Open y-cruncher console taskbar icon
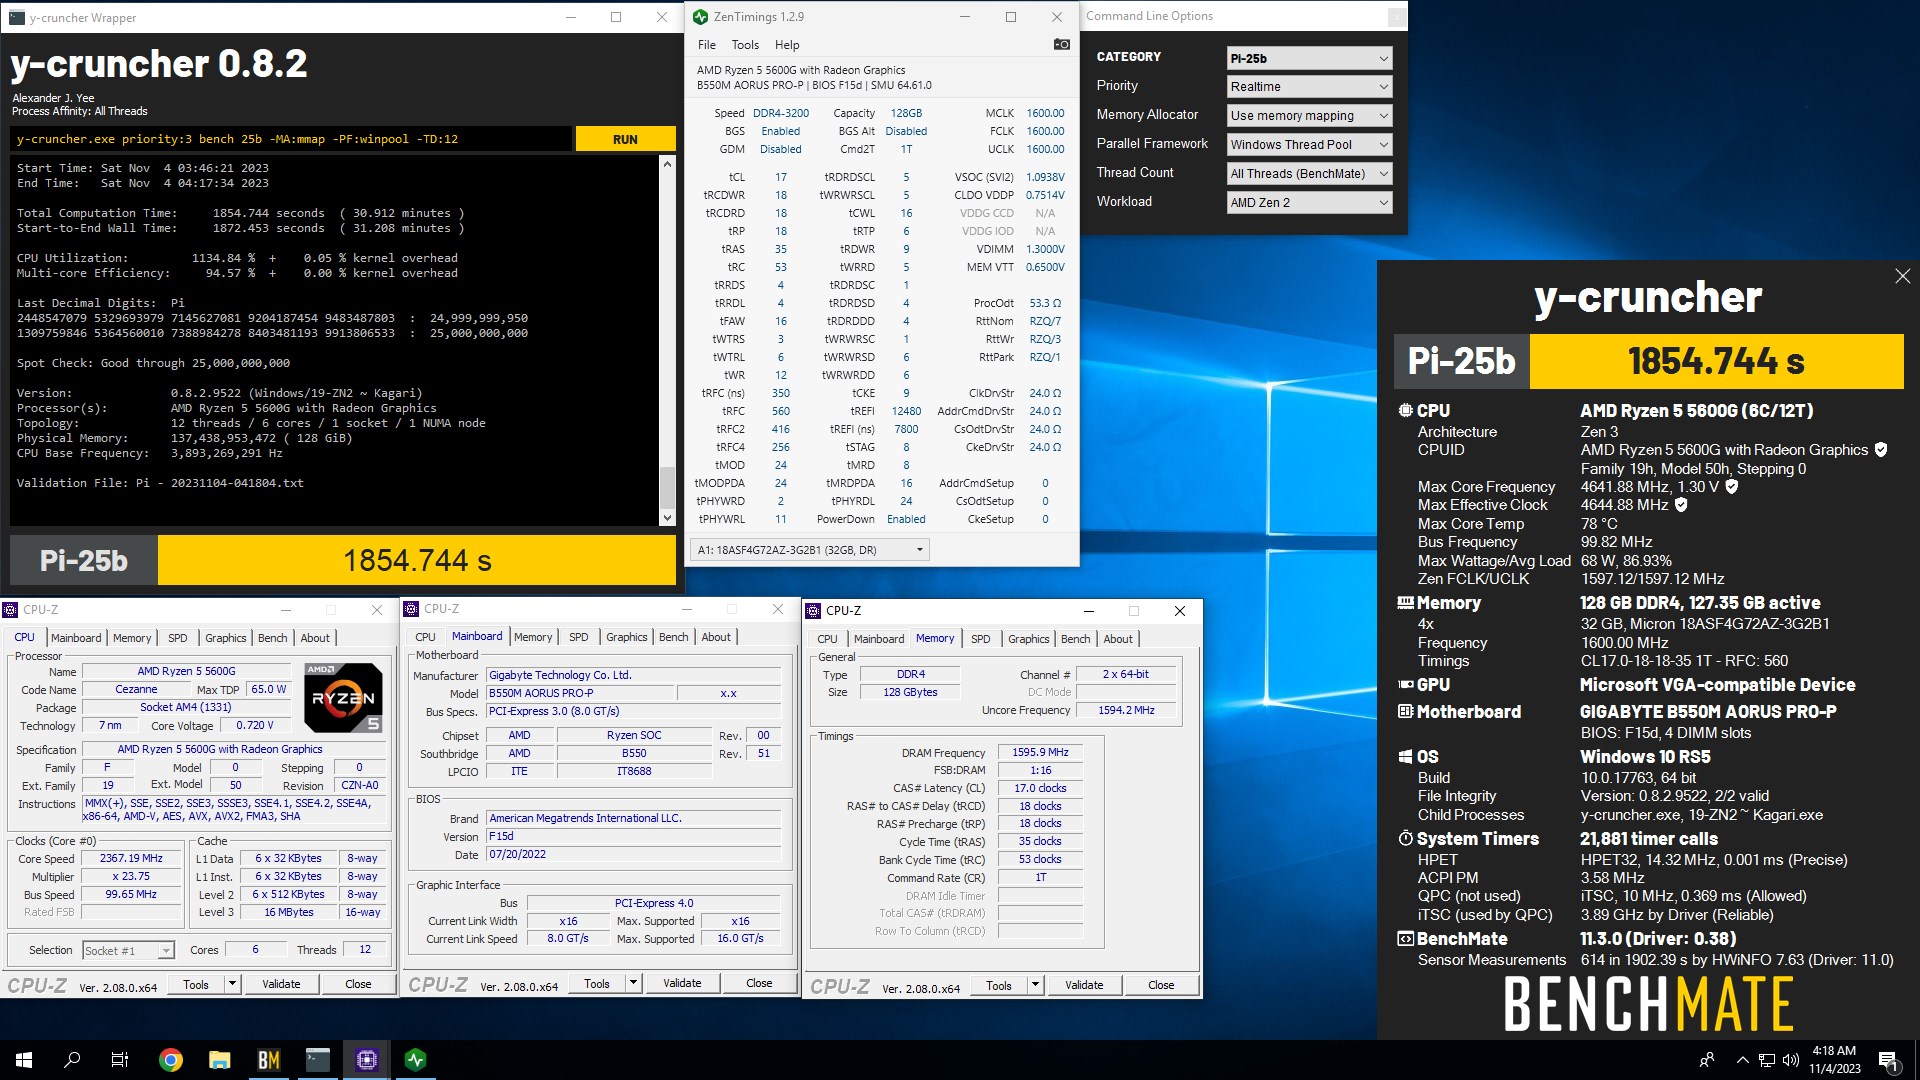 point(318,1060)
